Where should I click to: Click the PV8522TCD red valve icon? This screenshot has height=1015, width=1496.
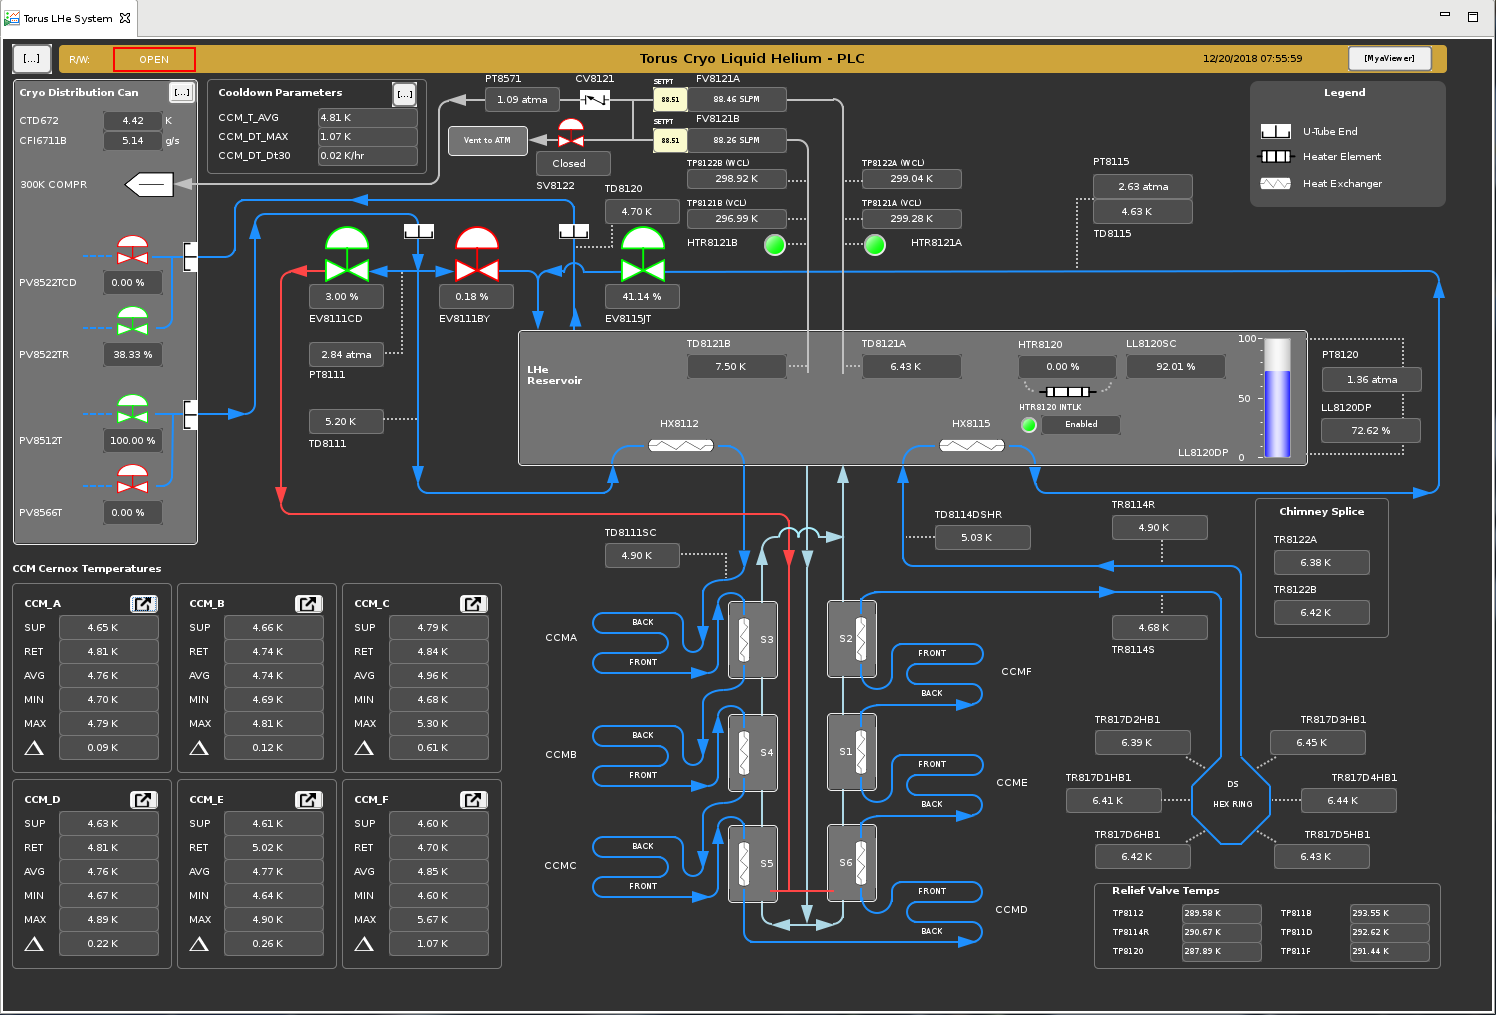click(132, 250)
